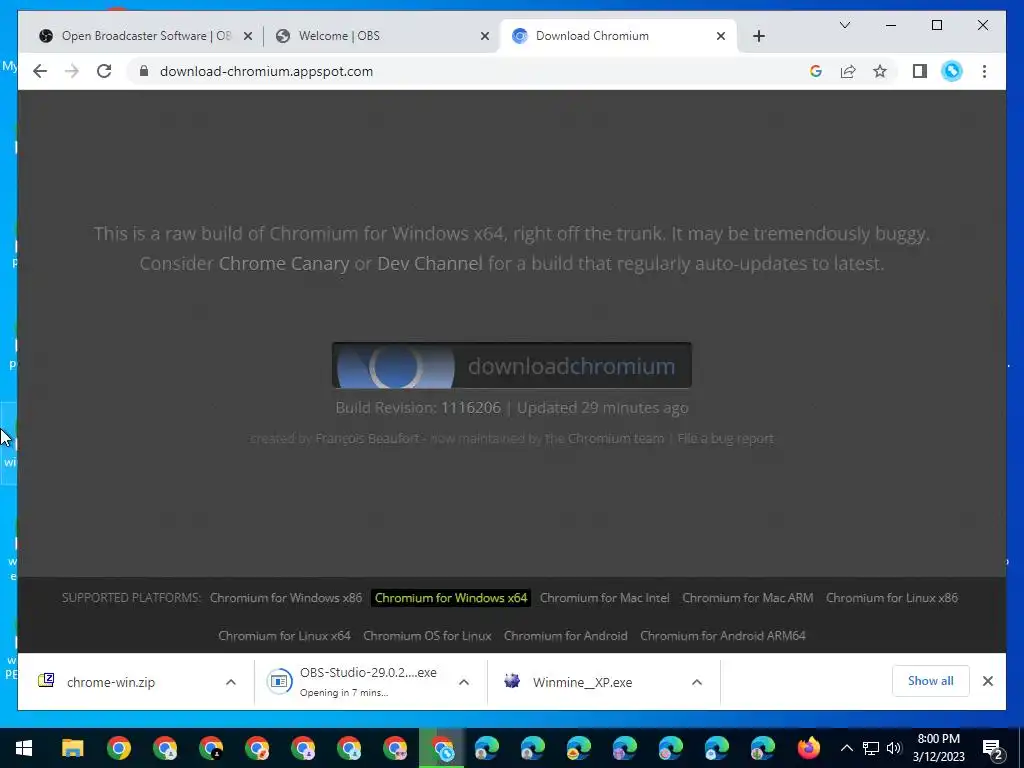Share this page using the share icon
This screenshot has width=1024, height=768.
pos(848,71)
